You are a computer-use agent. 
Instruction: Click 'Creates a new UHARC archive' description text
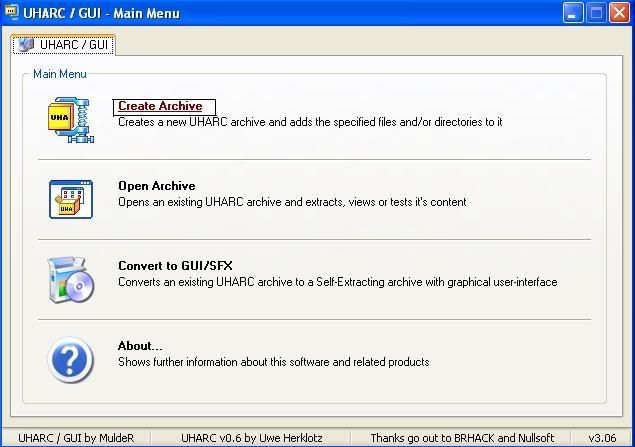[x=310, y=122]
